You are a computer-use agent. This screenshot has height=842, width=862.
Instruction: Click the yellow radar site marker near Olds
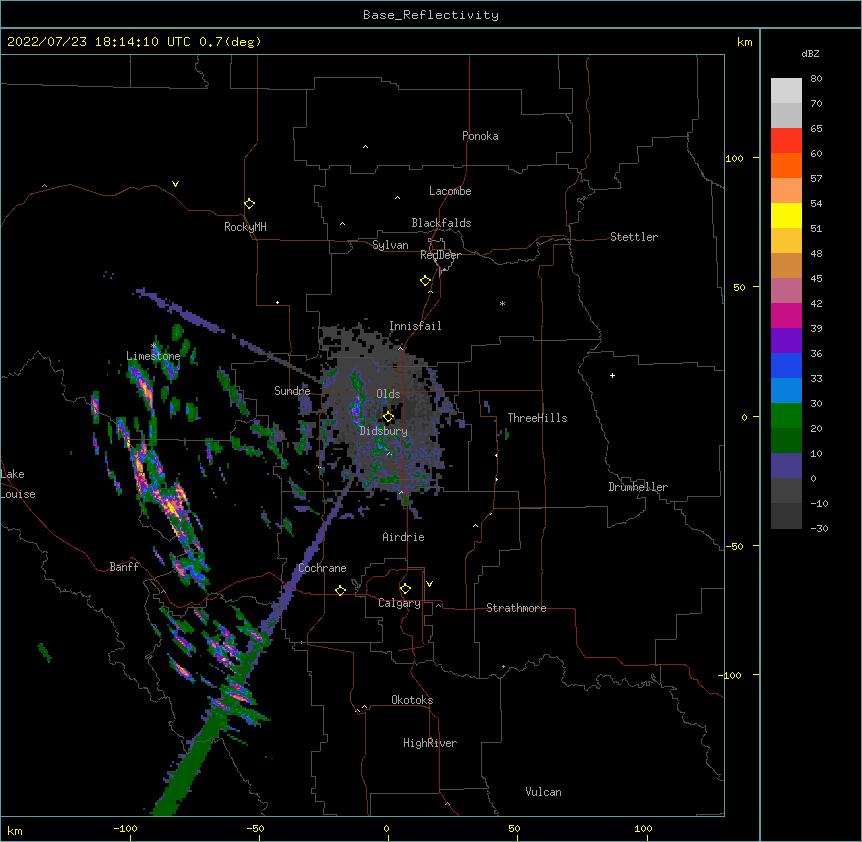coord(388,417)
